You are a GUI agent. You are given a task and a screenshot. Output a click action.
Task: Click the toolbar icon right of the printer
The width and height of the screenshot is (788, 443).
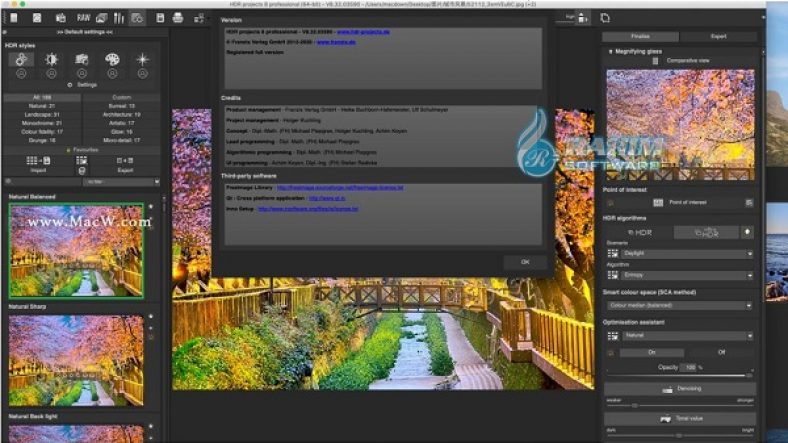pyautogui.click(x=199, y=19)
